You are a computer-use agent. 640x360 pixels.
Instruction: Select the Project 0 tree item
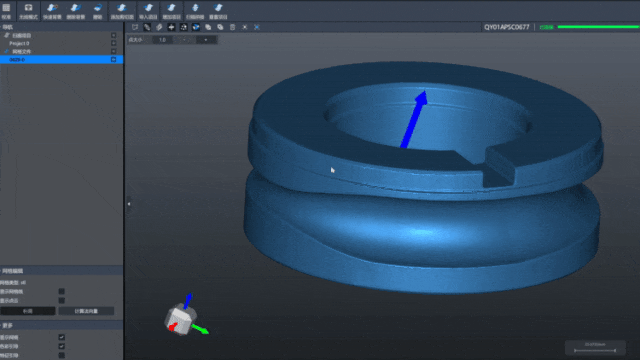[x=19, y=43]
